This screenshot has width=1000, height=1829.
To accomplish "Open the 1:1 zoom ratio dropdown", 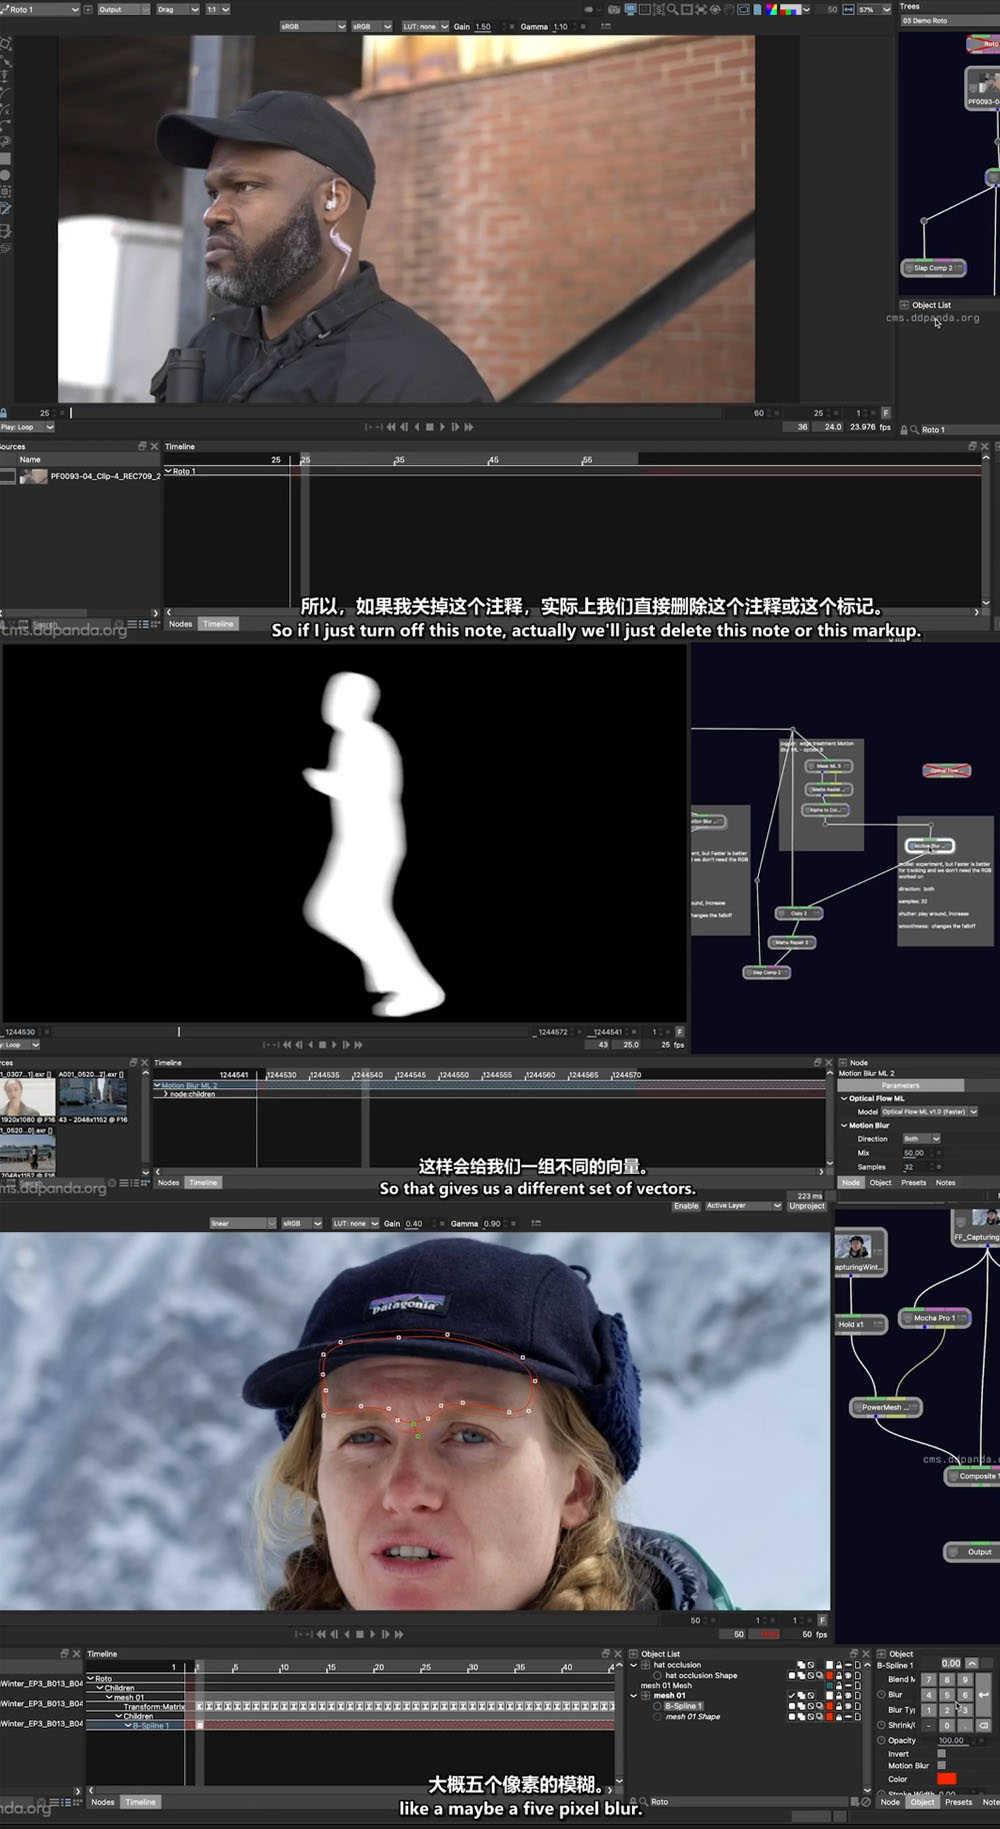I will 217,9.
